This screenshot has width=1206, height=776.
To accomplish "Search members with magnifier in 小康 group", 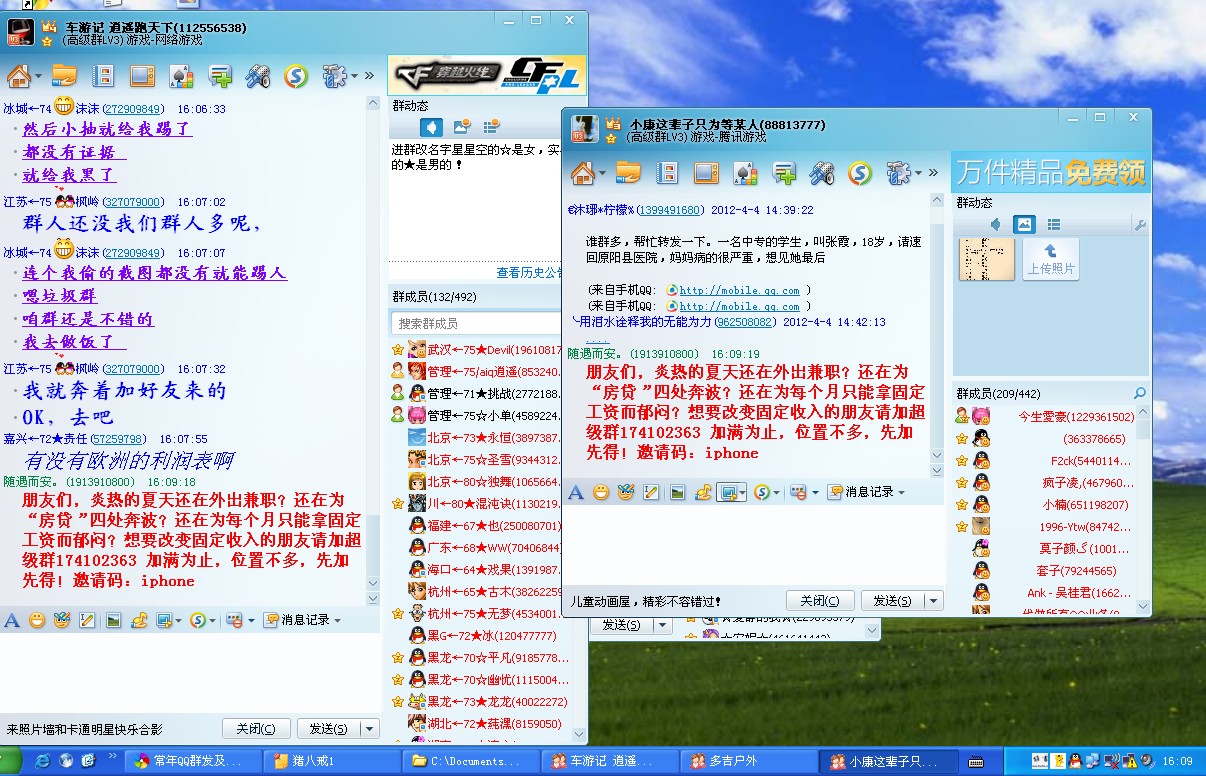I will (1139, 393).
